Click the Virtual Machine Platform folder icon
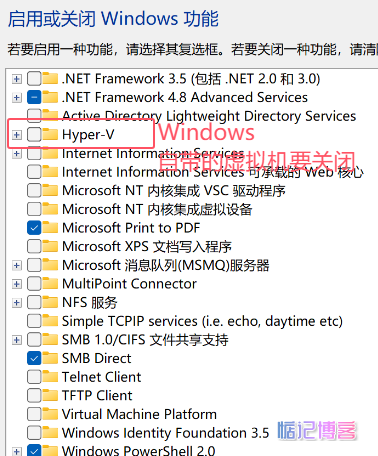Screen dimensions: 378x456 coord(50,414)
